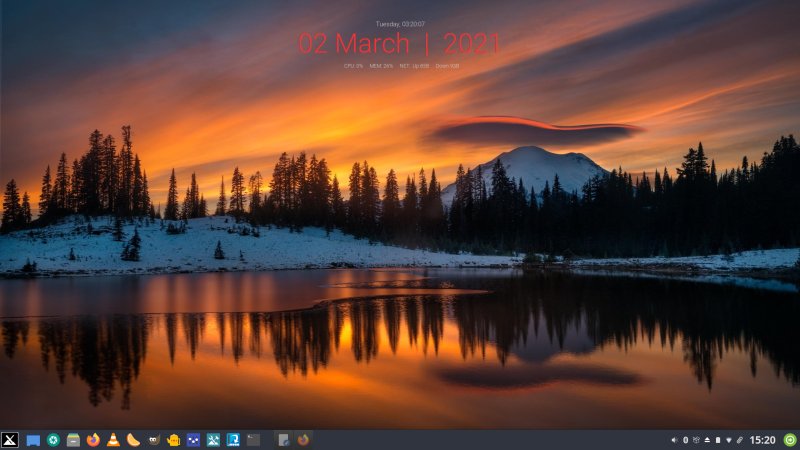Viewport: 800px width, 450px height.
Task: Open the file manager drawer icon
Action: click(73, 440)
